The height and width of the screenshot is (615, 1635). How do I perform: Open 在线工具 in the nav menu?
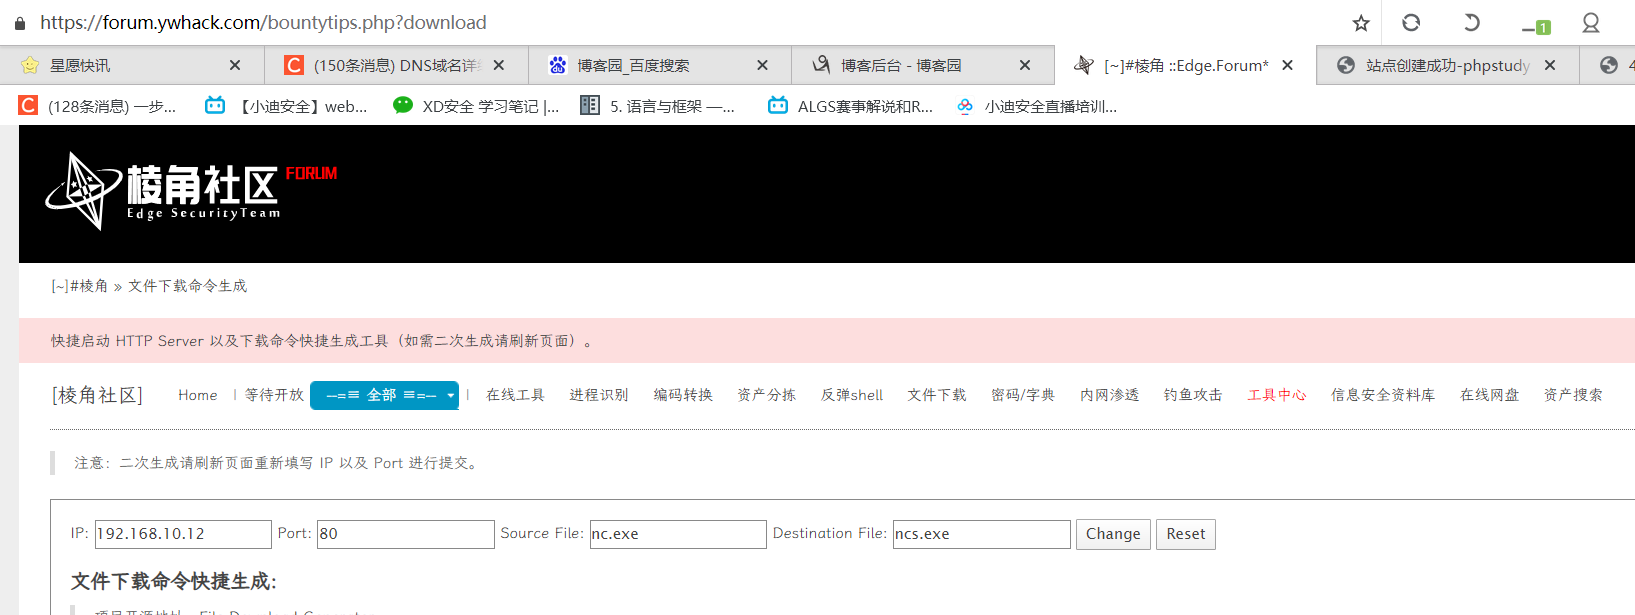pos(515,395)
